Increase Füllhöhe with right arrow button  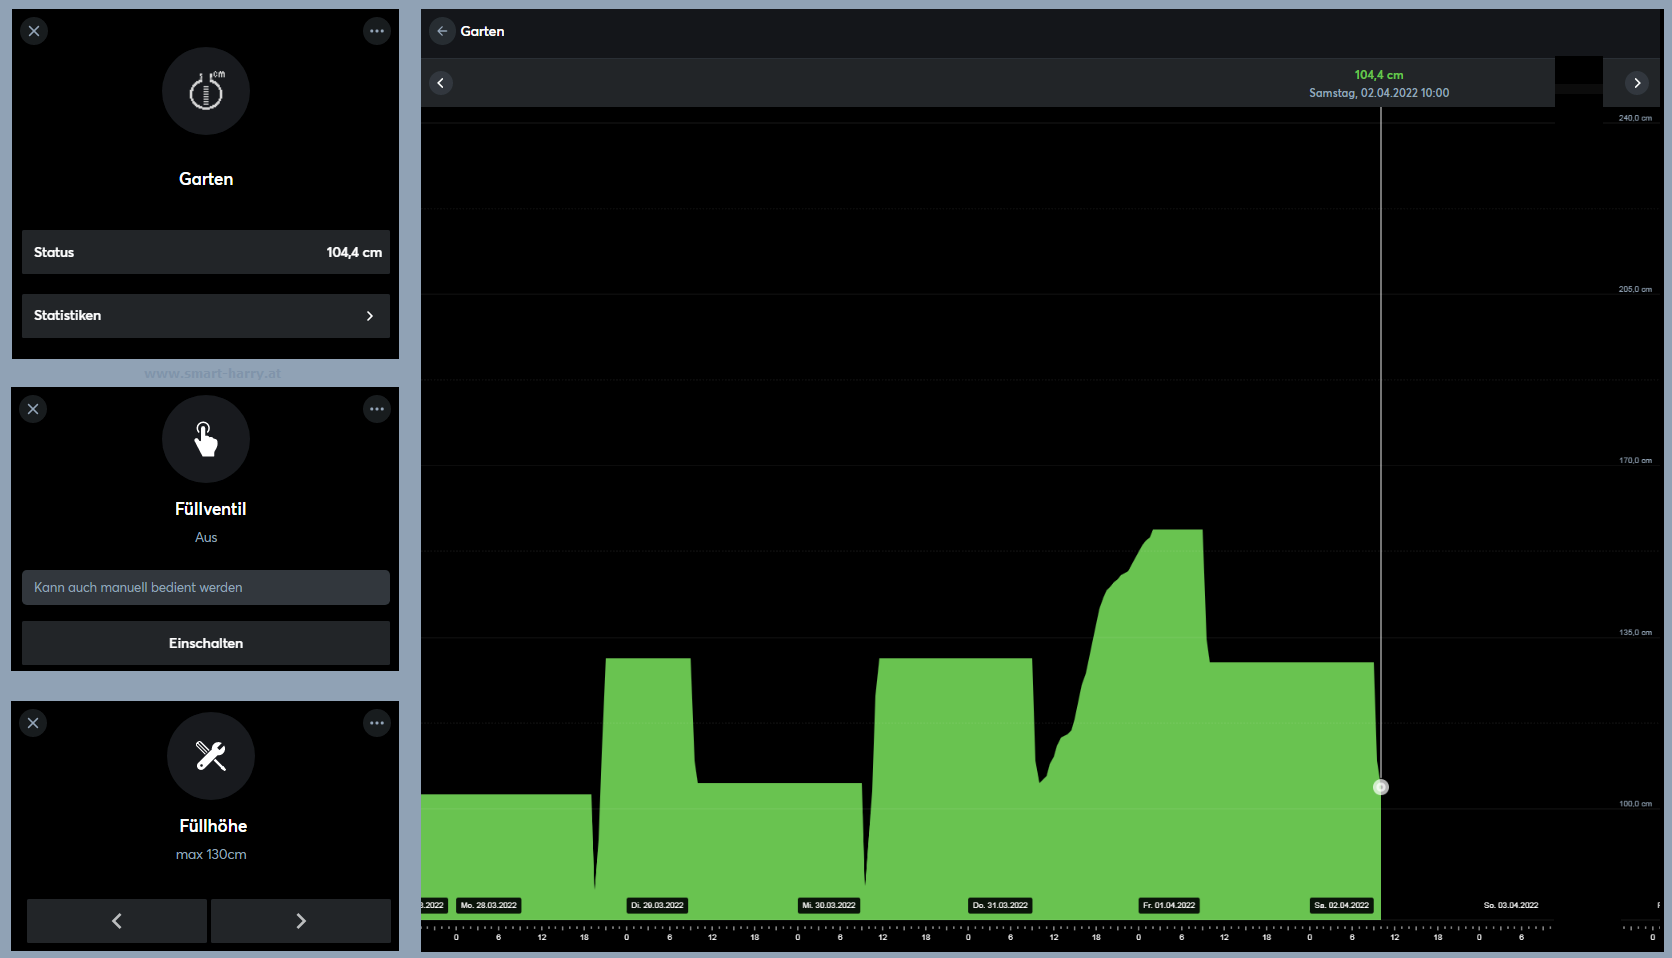coord(301,921)
